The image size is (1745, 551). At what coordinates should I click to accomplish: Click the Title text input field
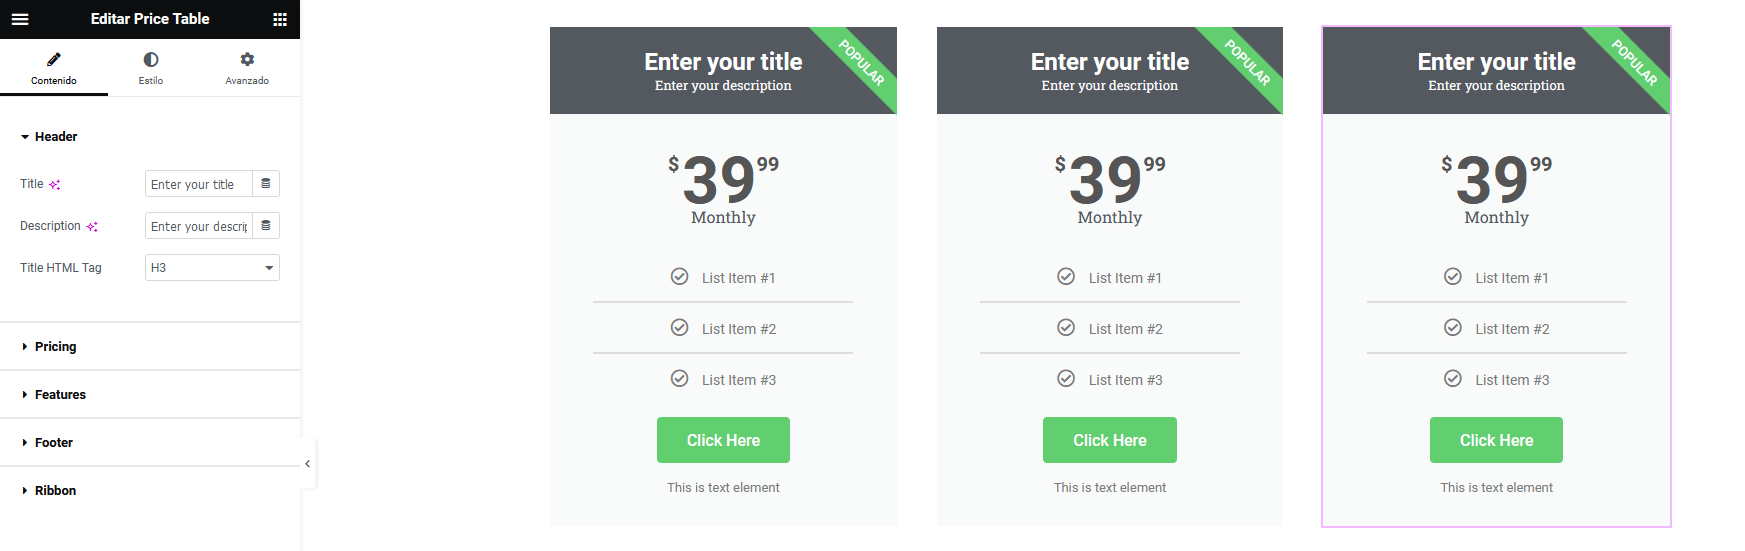point(198,184)
